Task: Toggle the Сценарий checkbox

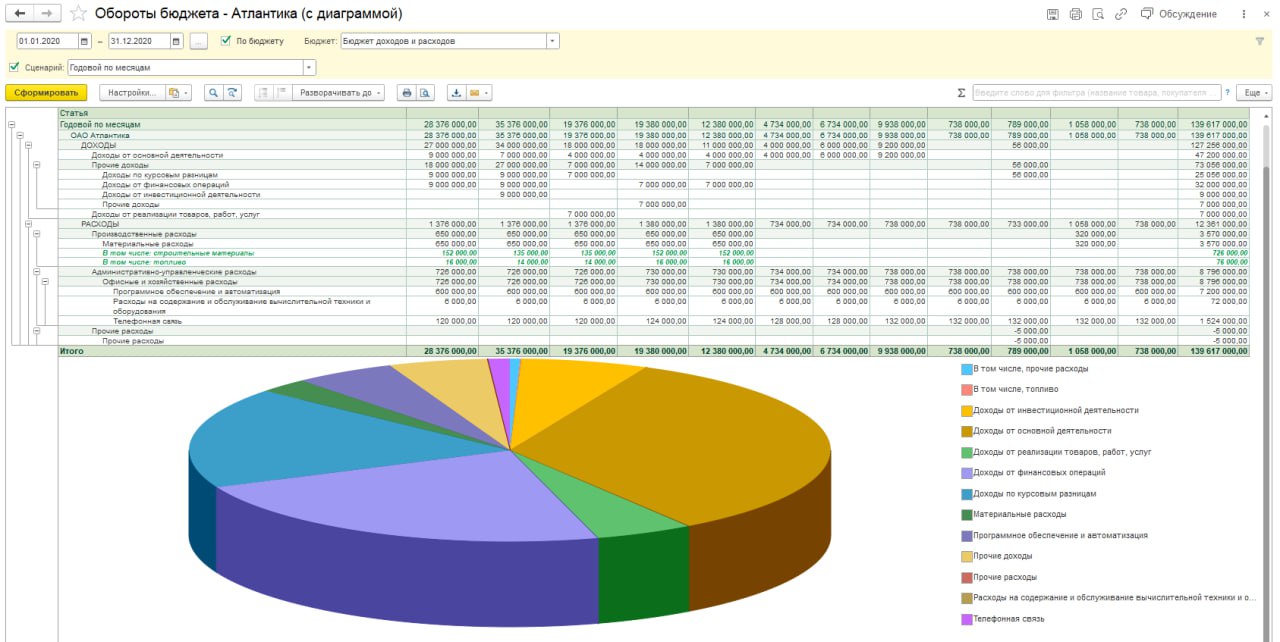Action: point(14,67)
